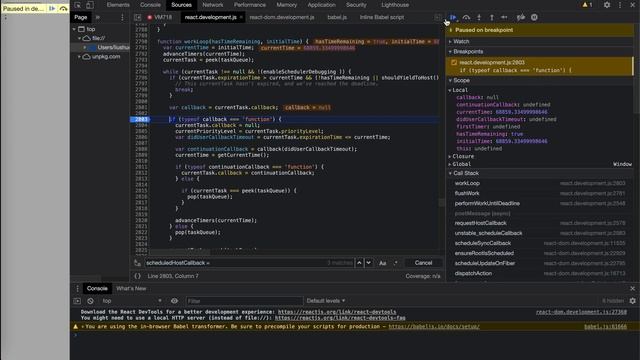Viewport: 640px width, 360px height.
Task: Collapse the Breakpoints section
Action: [x=468, y=51]
